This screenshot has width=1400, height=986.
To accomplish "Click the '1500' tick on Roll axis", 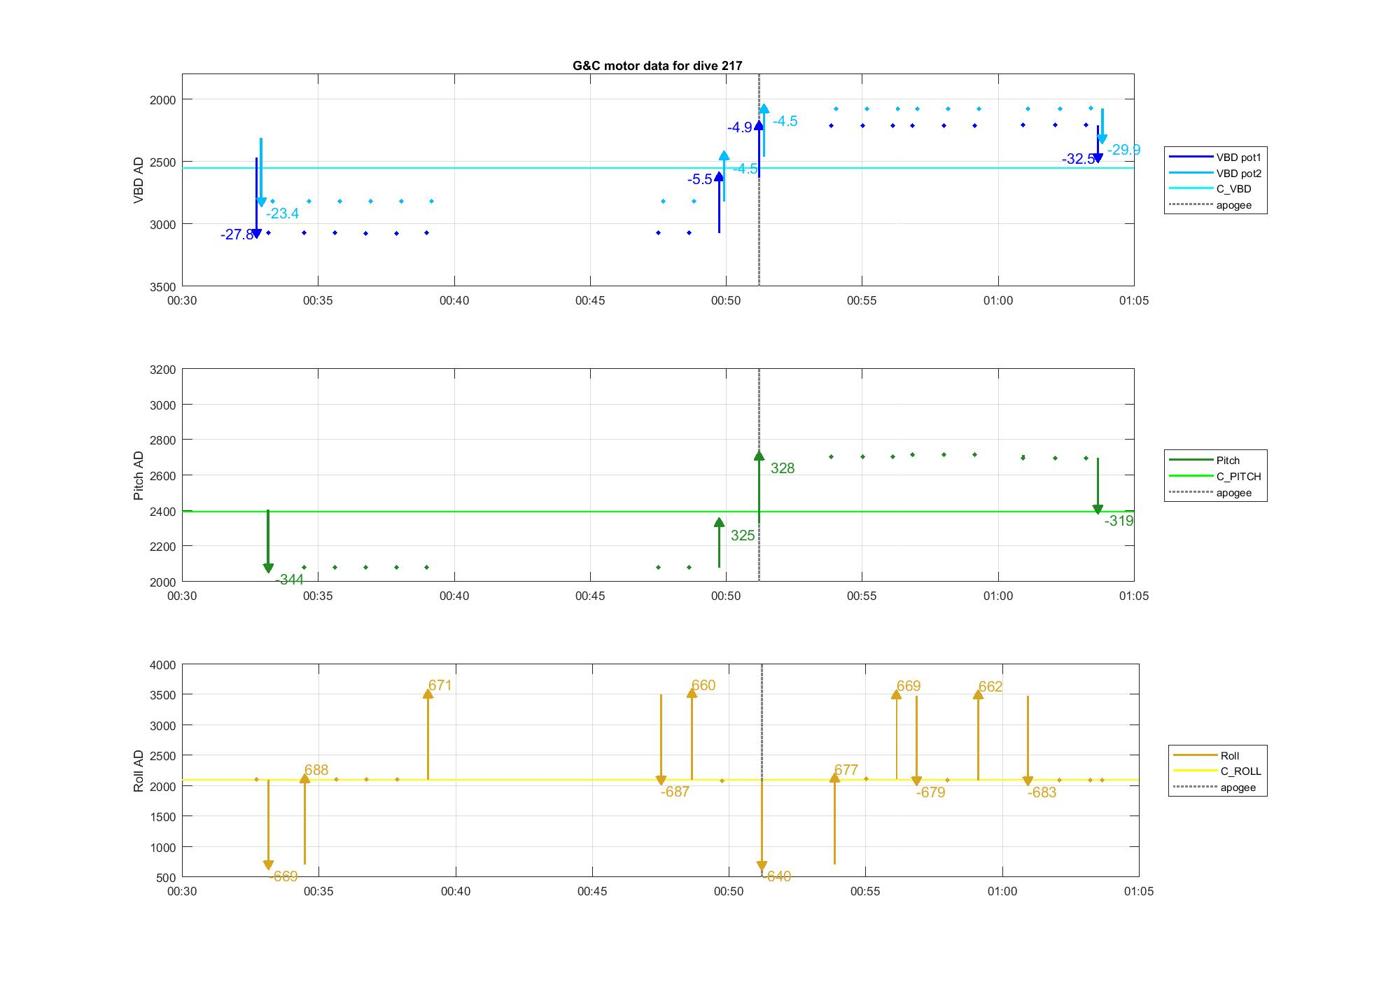I will click(x=162, y=817).
